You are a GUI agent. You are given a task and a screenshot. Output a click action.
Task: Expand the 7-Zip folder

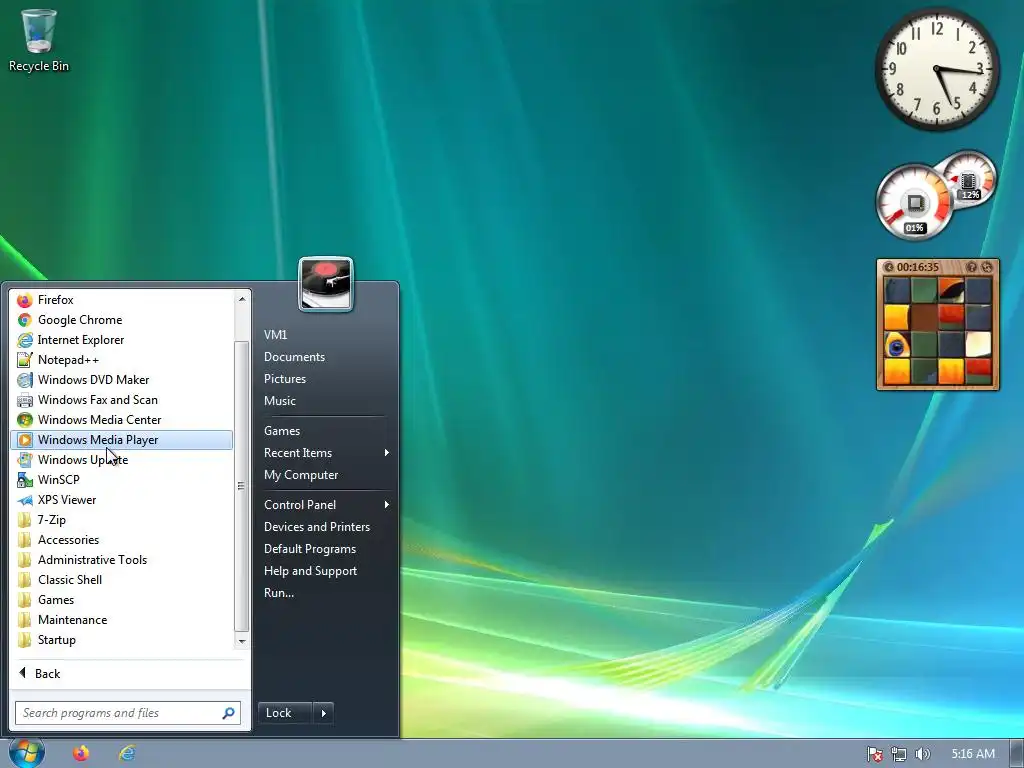point(121,520)
